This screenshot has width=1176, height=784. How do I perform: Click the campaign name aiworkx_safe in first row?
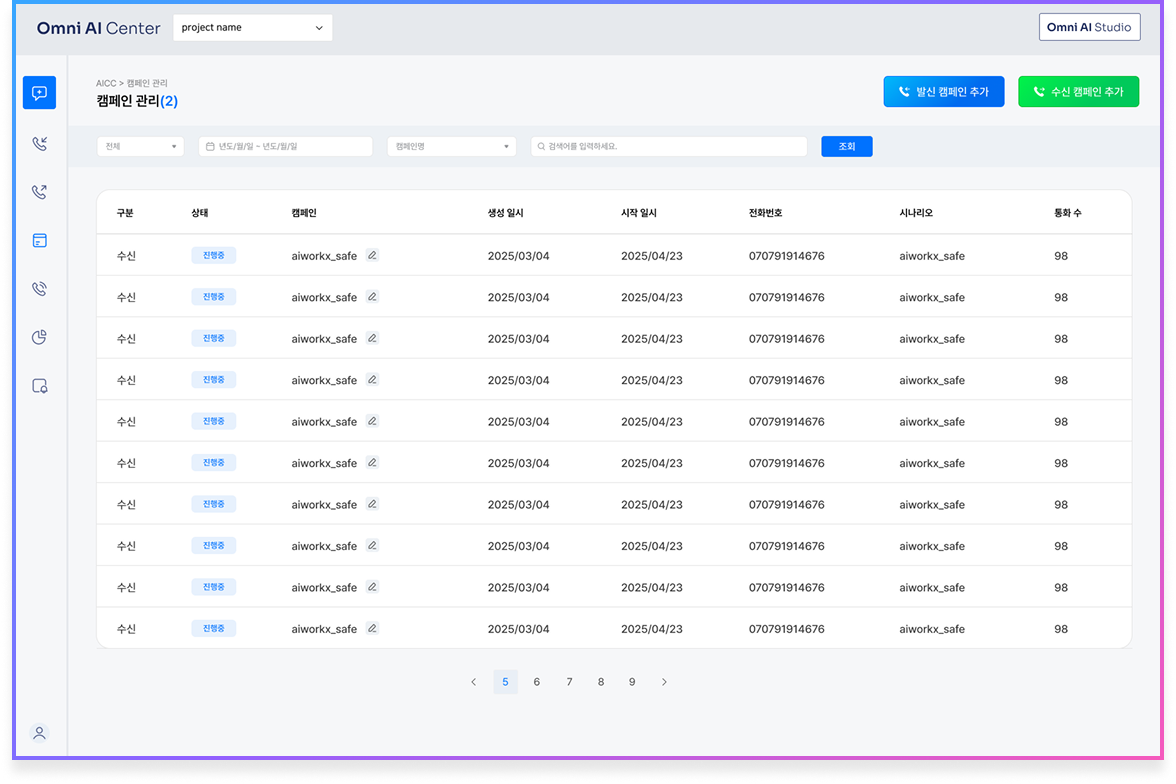(x=324, y=256)
